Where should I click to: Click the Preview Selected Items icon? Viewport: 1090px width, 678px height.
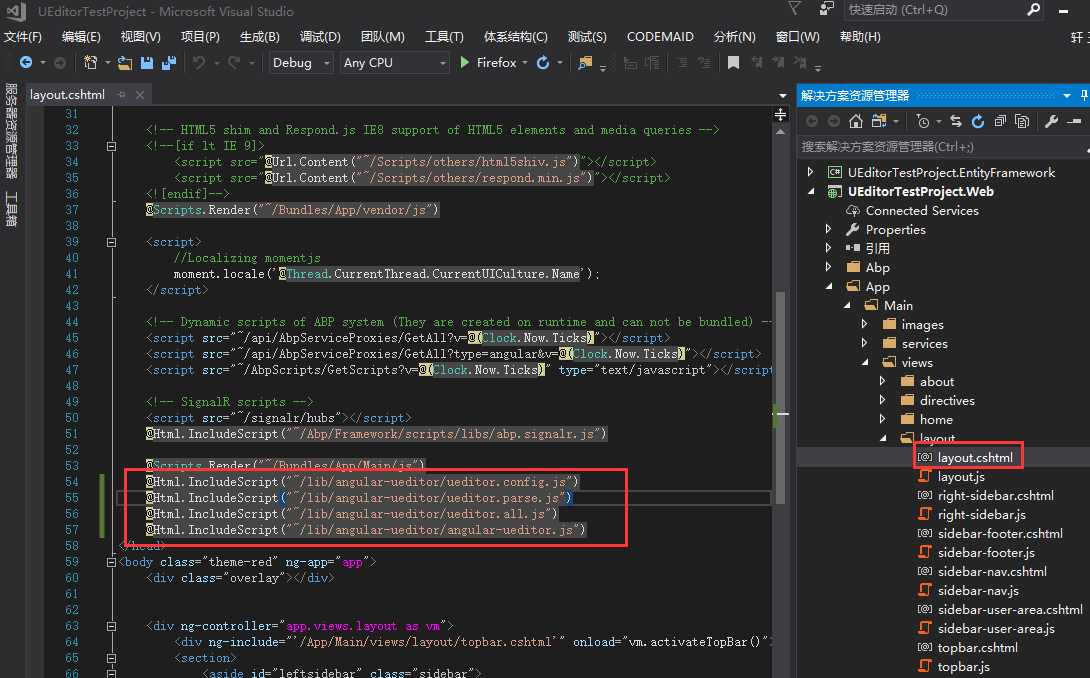[x=1074, y=121]
